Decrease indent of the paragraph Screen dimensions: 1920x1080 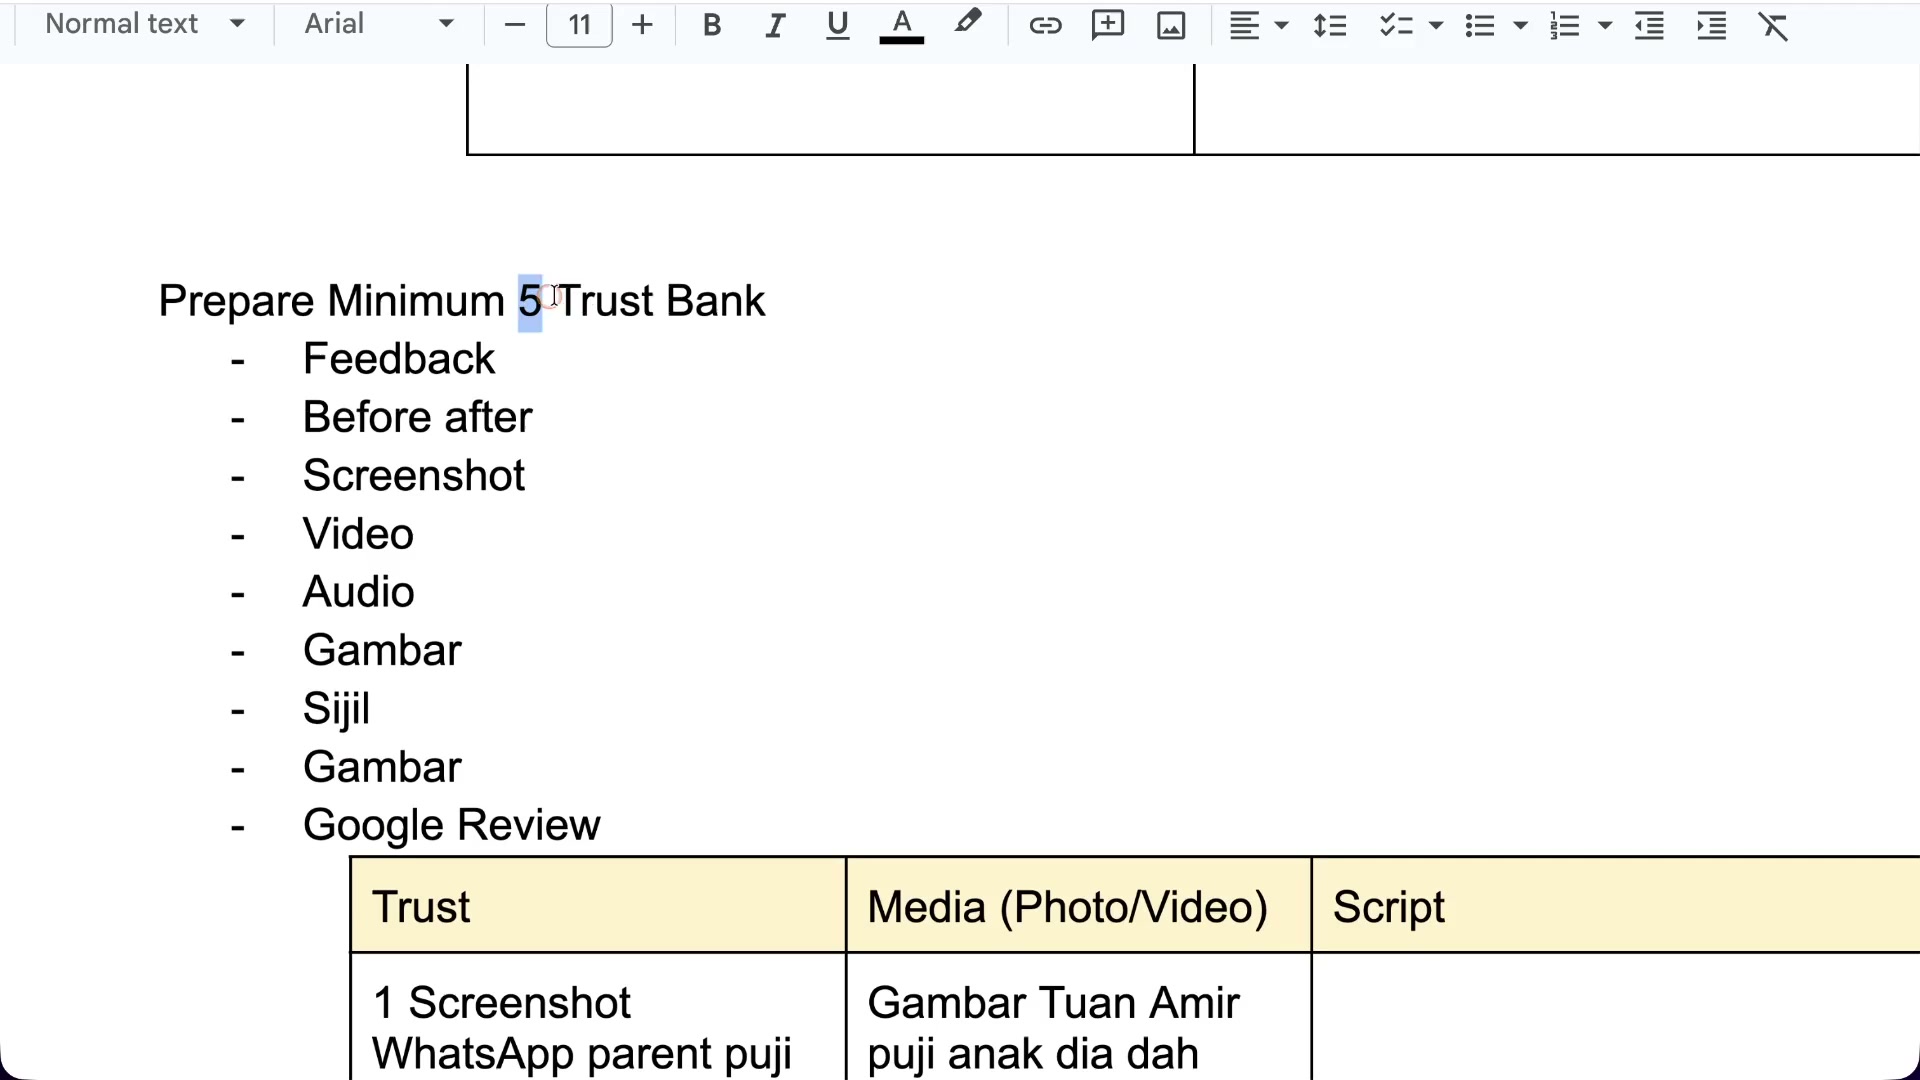pyautogui.click(x=1649, y=25)
